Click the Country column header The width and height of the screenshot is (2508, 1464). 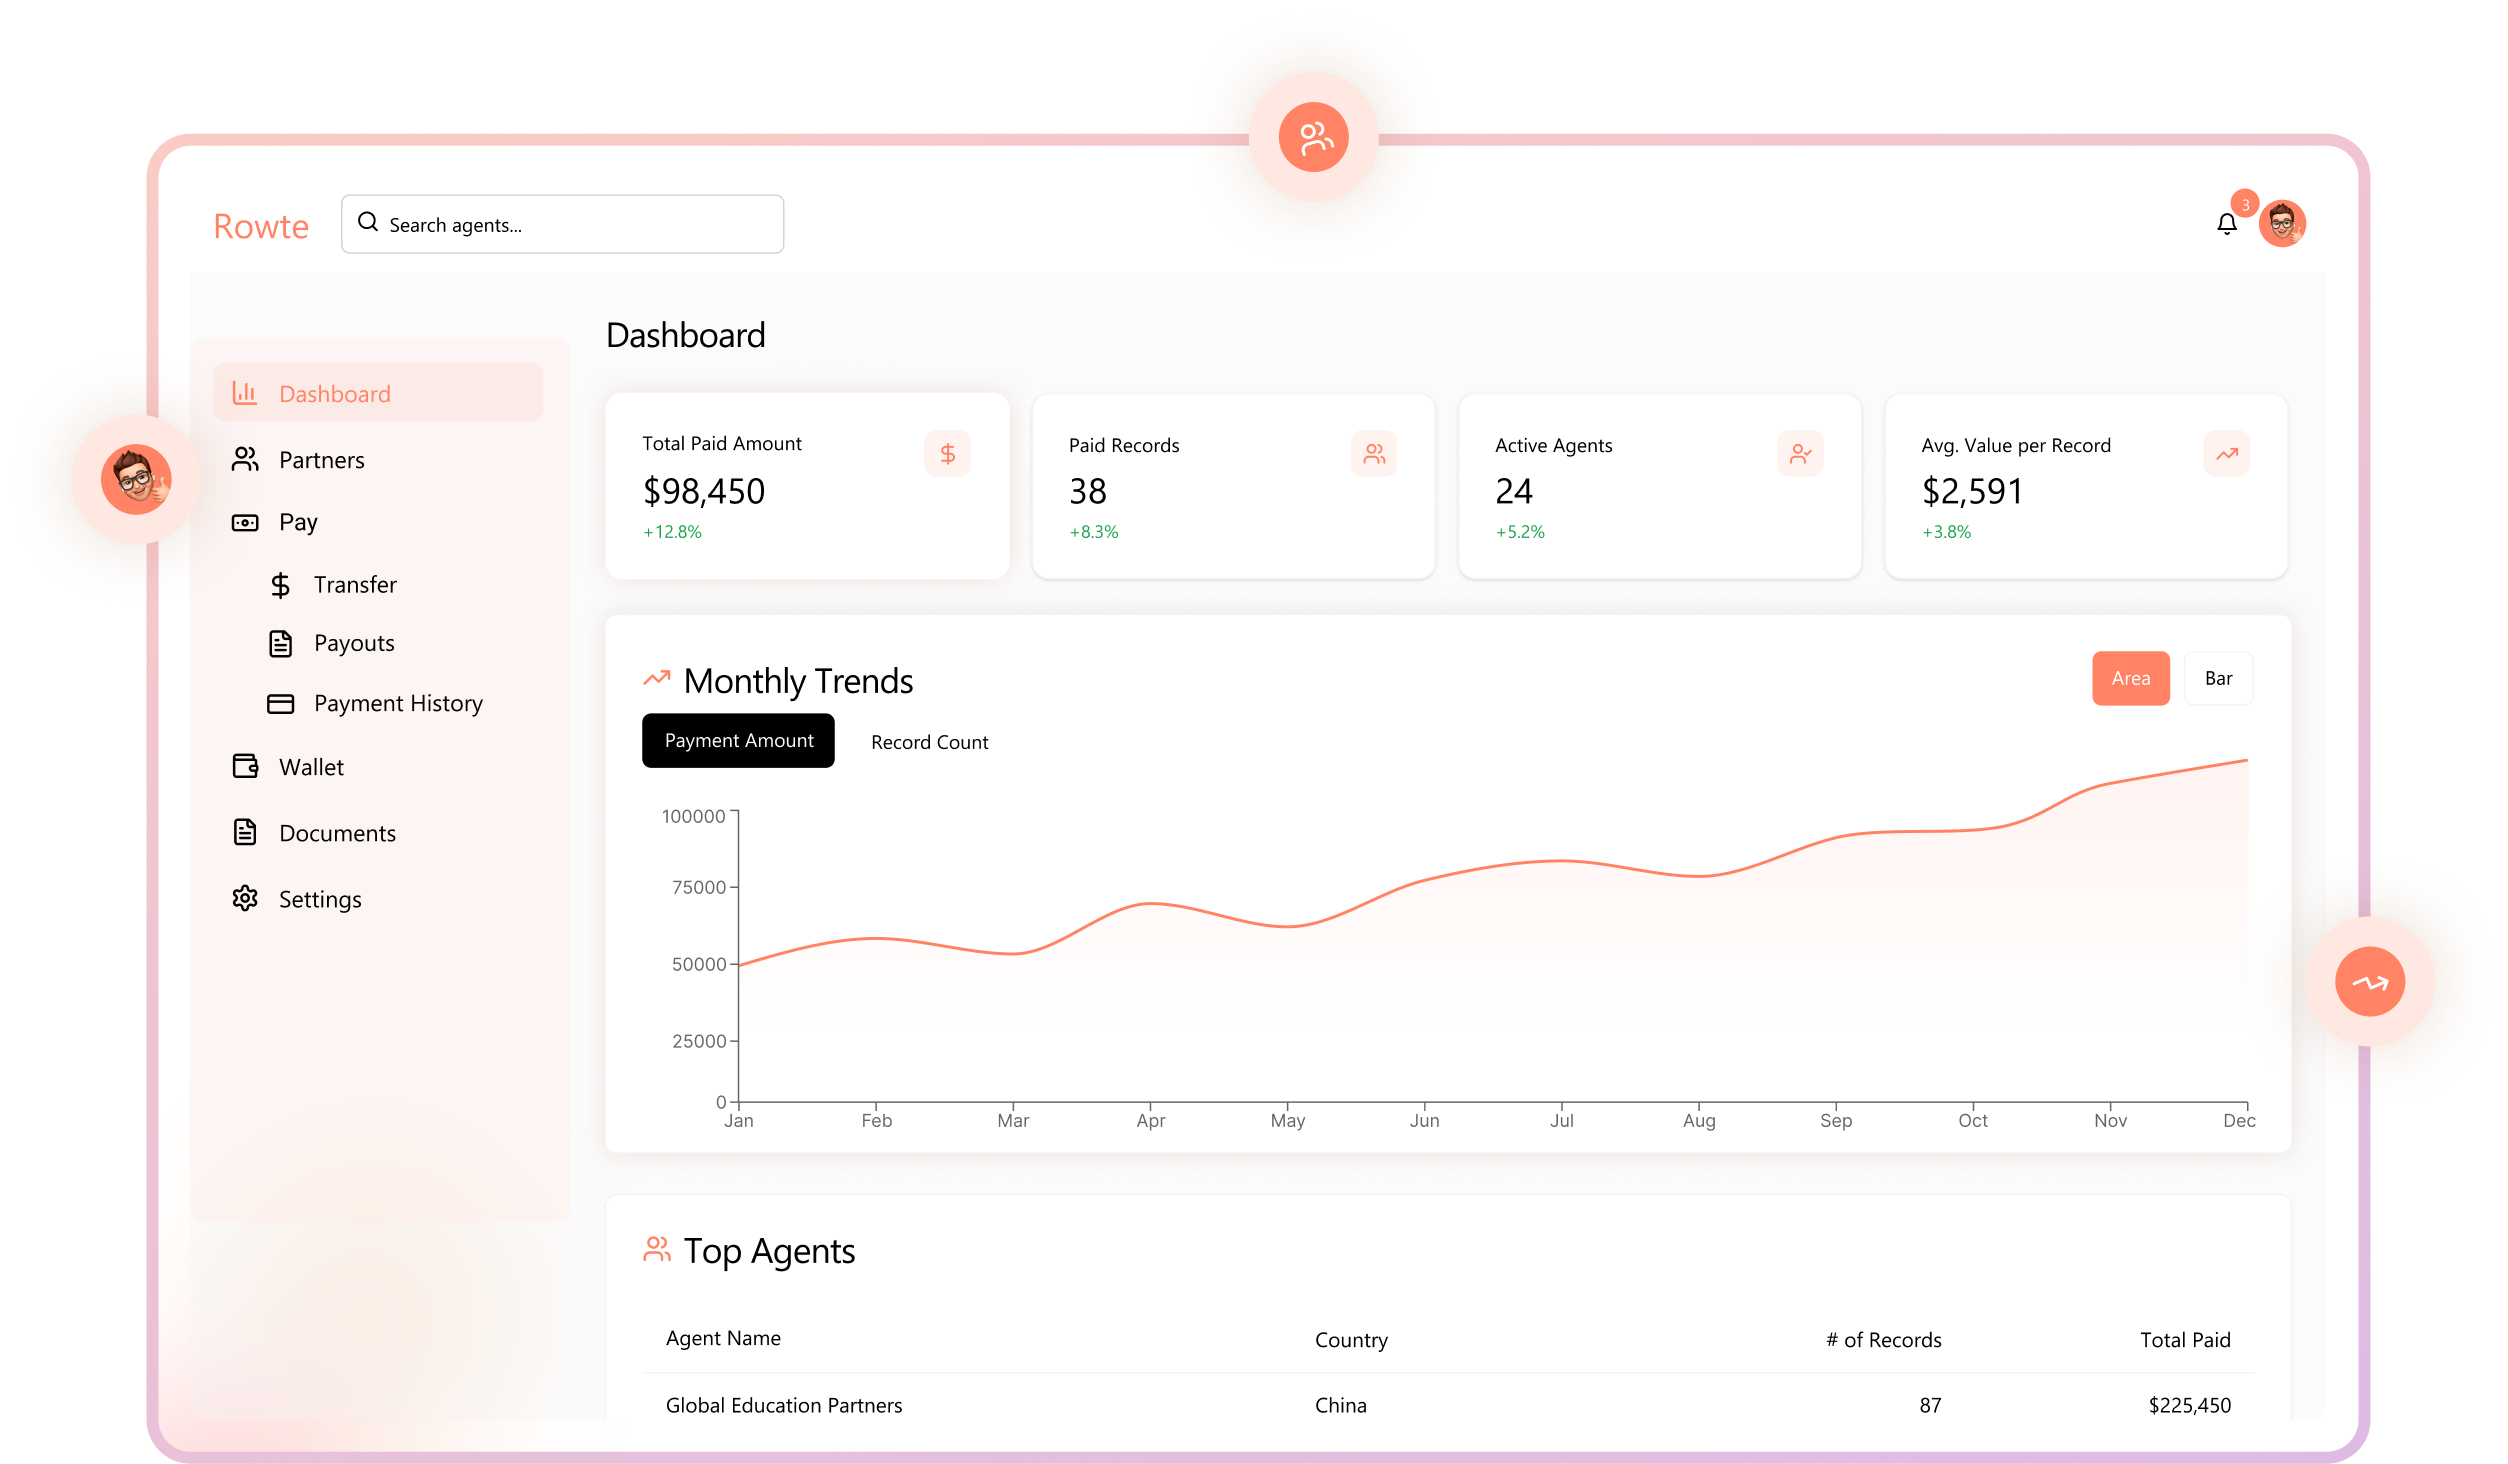1351,1340
